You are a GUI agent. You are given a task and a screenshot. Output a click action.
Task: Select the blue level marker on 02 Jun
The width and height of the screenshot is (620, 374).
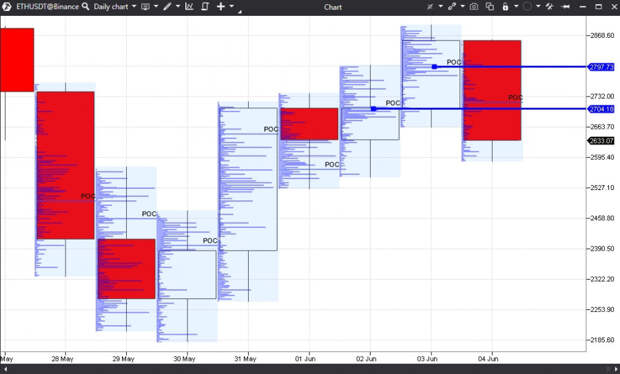[x=373, y=109]
